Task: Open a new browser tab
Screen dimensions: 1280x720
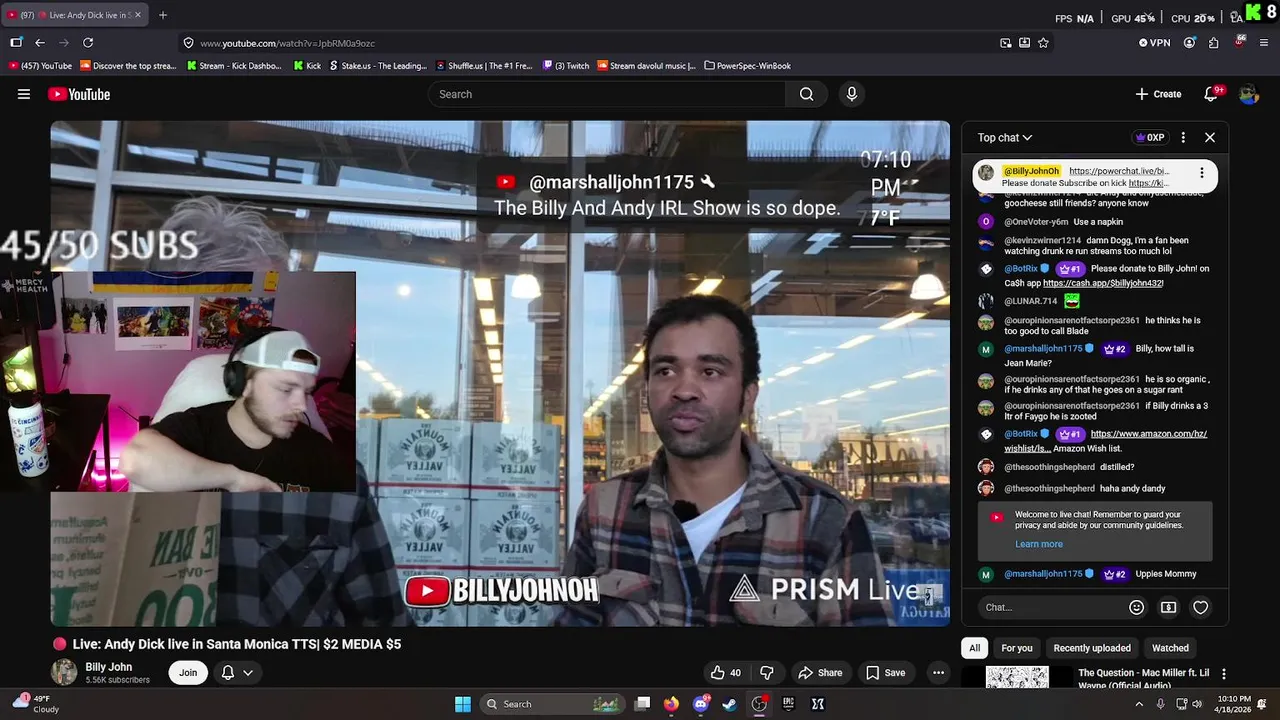Action: (x=163, y=15)
